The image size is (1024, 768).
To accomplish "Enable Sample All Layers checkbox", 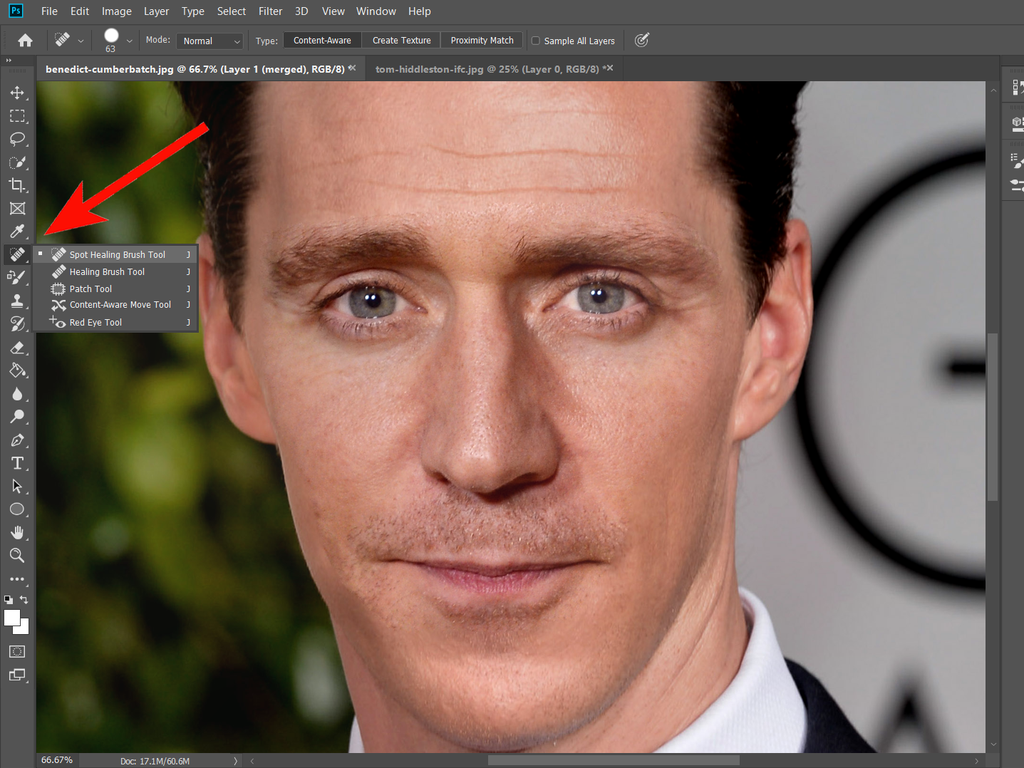I will [536, 40].
